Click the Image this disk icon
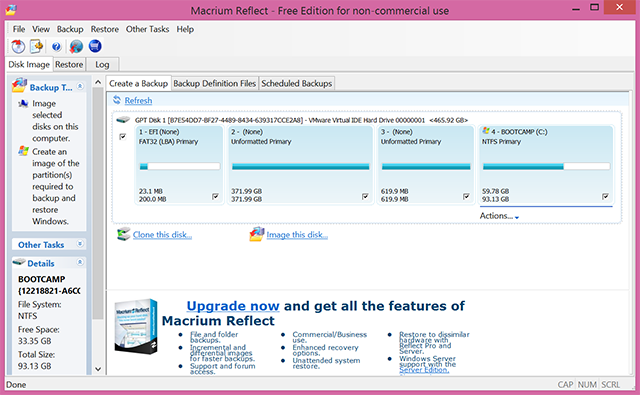The height and width of the screenshot is (395, 640). coord(257,234)
